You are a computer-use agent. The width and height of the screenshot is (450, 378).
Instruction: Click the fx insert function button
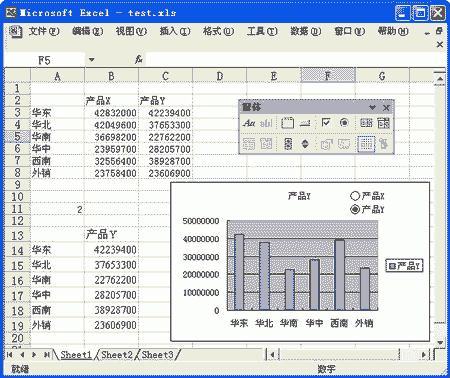point(139,60)
